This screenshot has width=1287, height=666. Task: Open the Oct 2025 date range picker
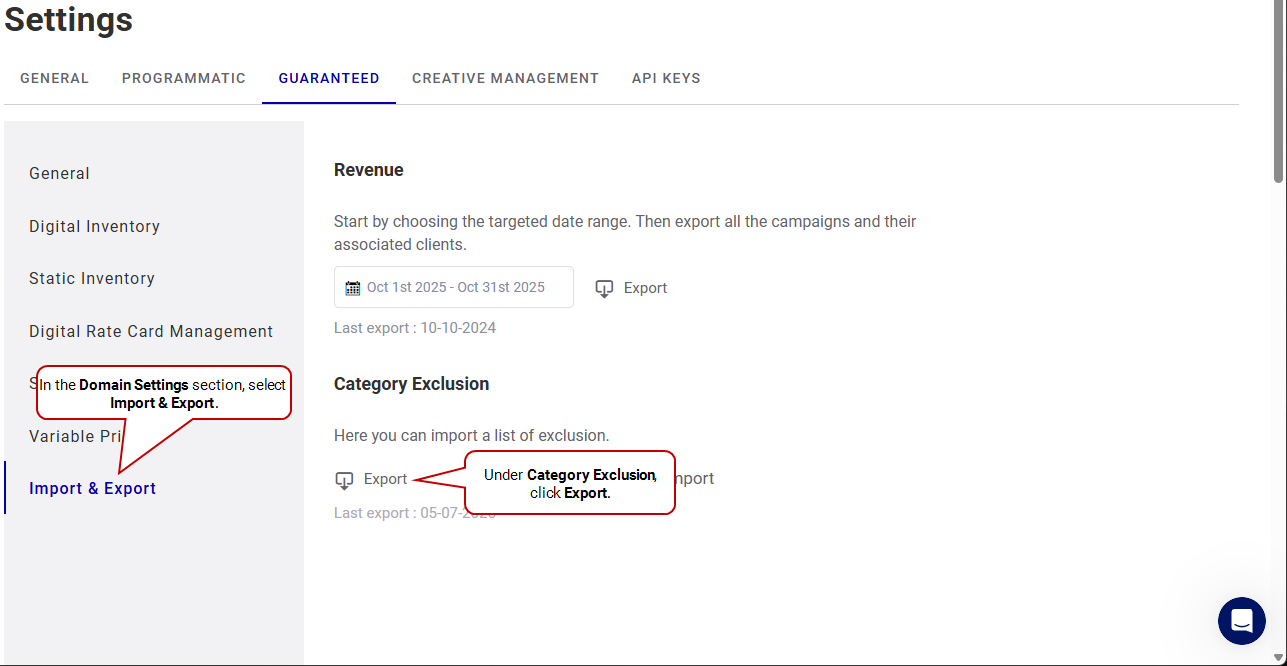tap(455, 288)
